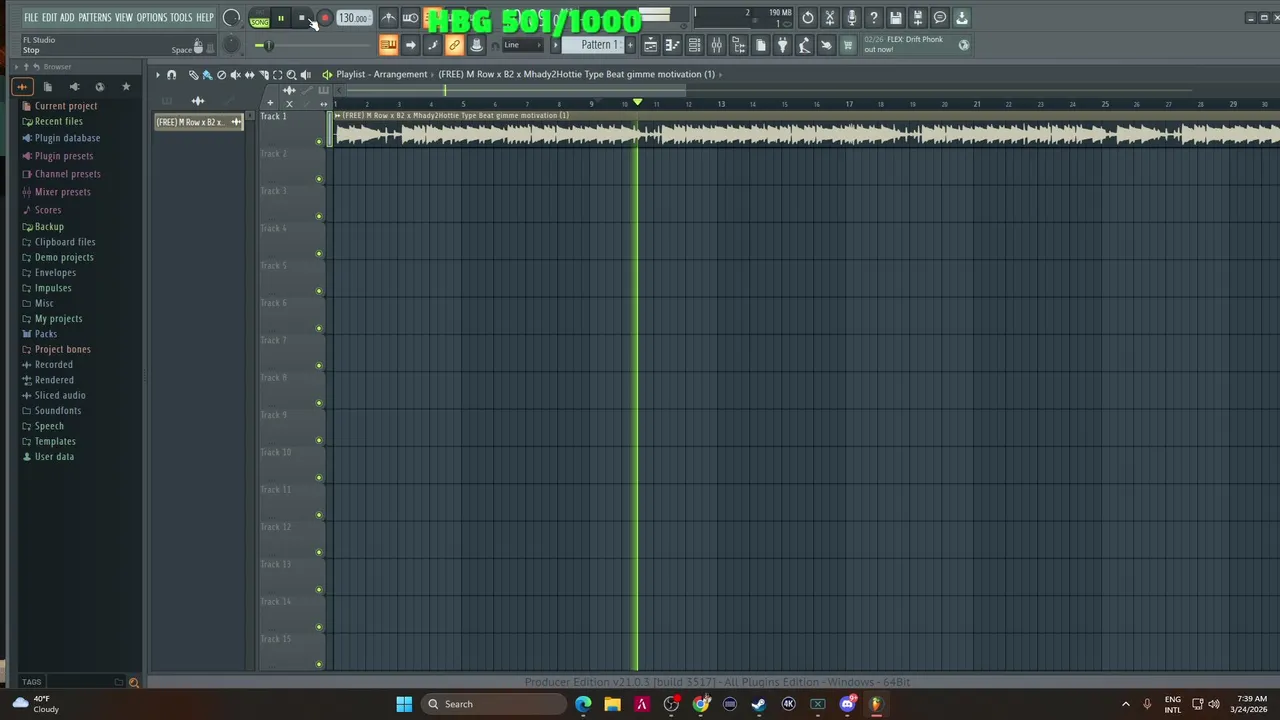
Task: Mute Track 5 green LED
Action: coord(319,291)
